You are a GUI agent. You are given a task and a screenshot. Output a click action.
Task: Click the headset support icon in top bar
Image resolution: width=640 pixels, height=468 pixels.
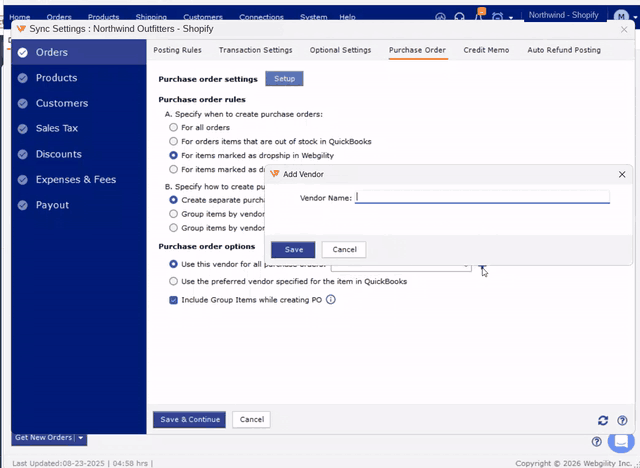click(x=460, y=17)
